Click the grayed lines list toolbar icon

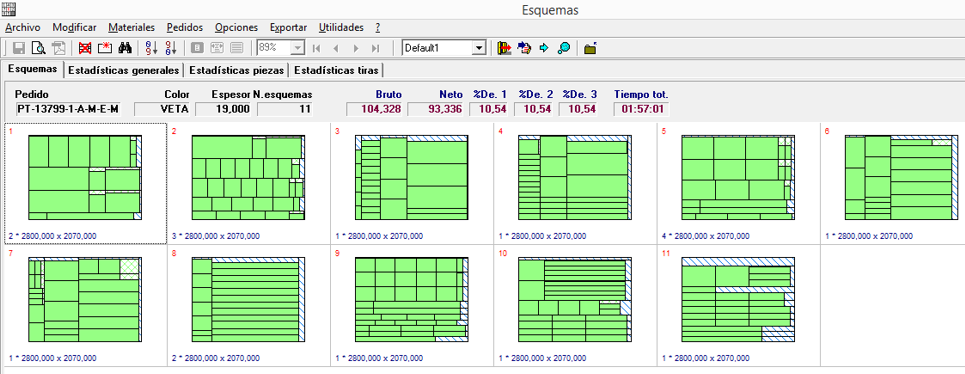[x=237, y=48]
